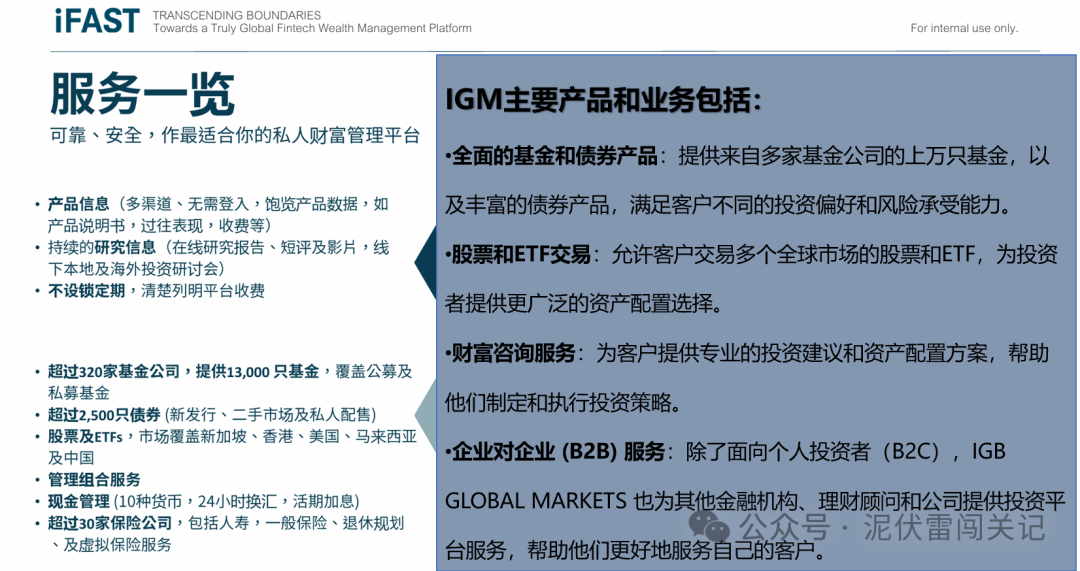Select the "TRANSCENDING BOUNDARIES" tagline text
This screenshot has width=1080, height=571.
tap(237, 15)
